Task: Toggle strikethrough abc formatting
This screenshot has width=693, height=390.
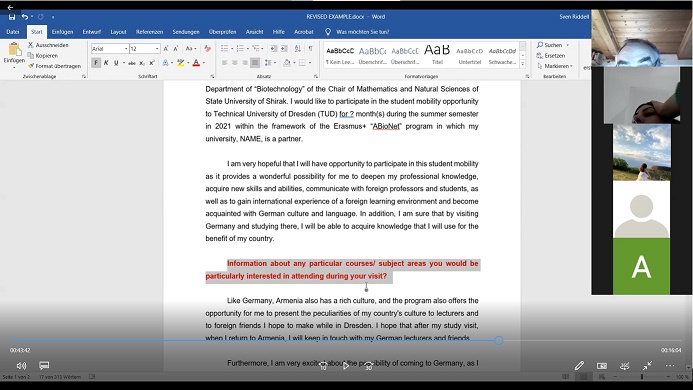Action: tap(132, 63)
